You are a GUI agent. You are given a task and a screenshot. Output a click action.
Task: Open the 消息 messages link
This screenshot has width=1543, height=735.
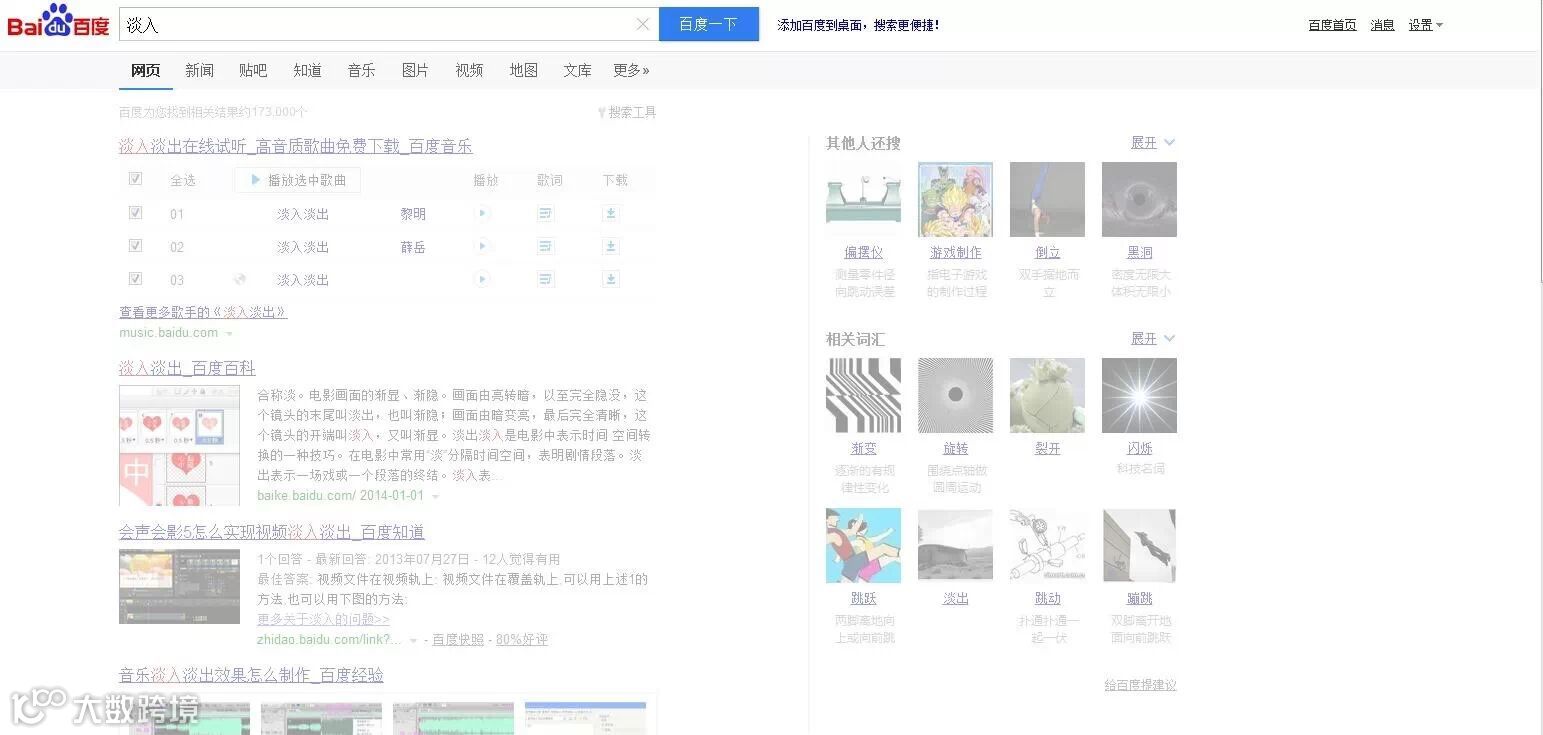tap(1382, 25)
